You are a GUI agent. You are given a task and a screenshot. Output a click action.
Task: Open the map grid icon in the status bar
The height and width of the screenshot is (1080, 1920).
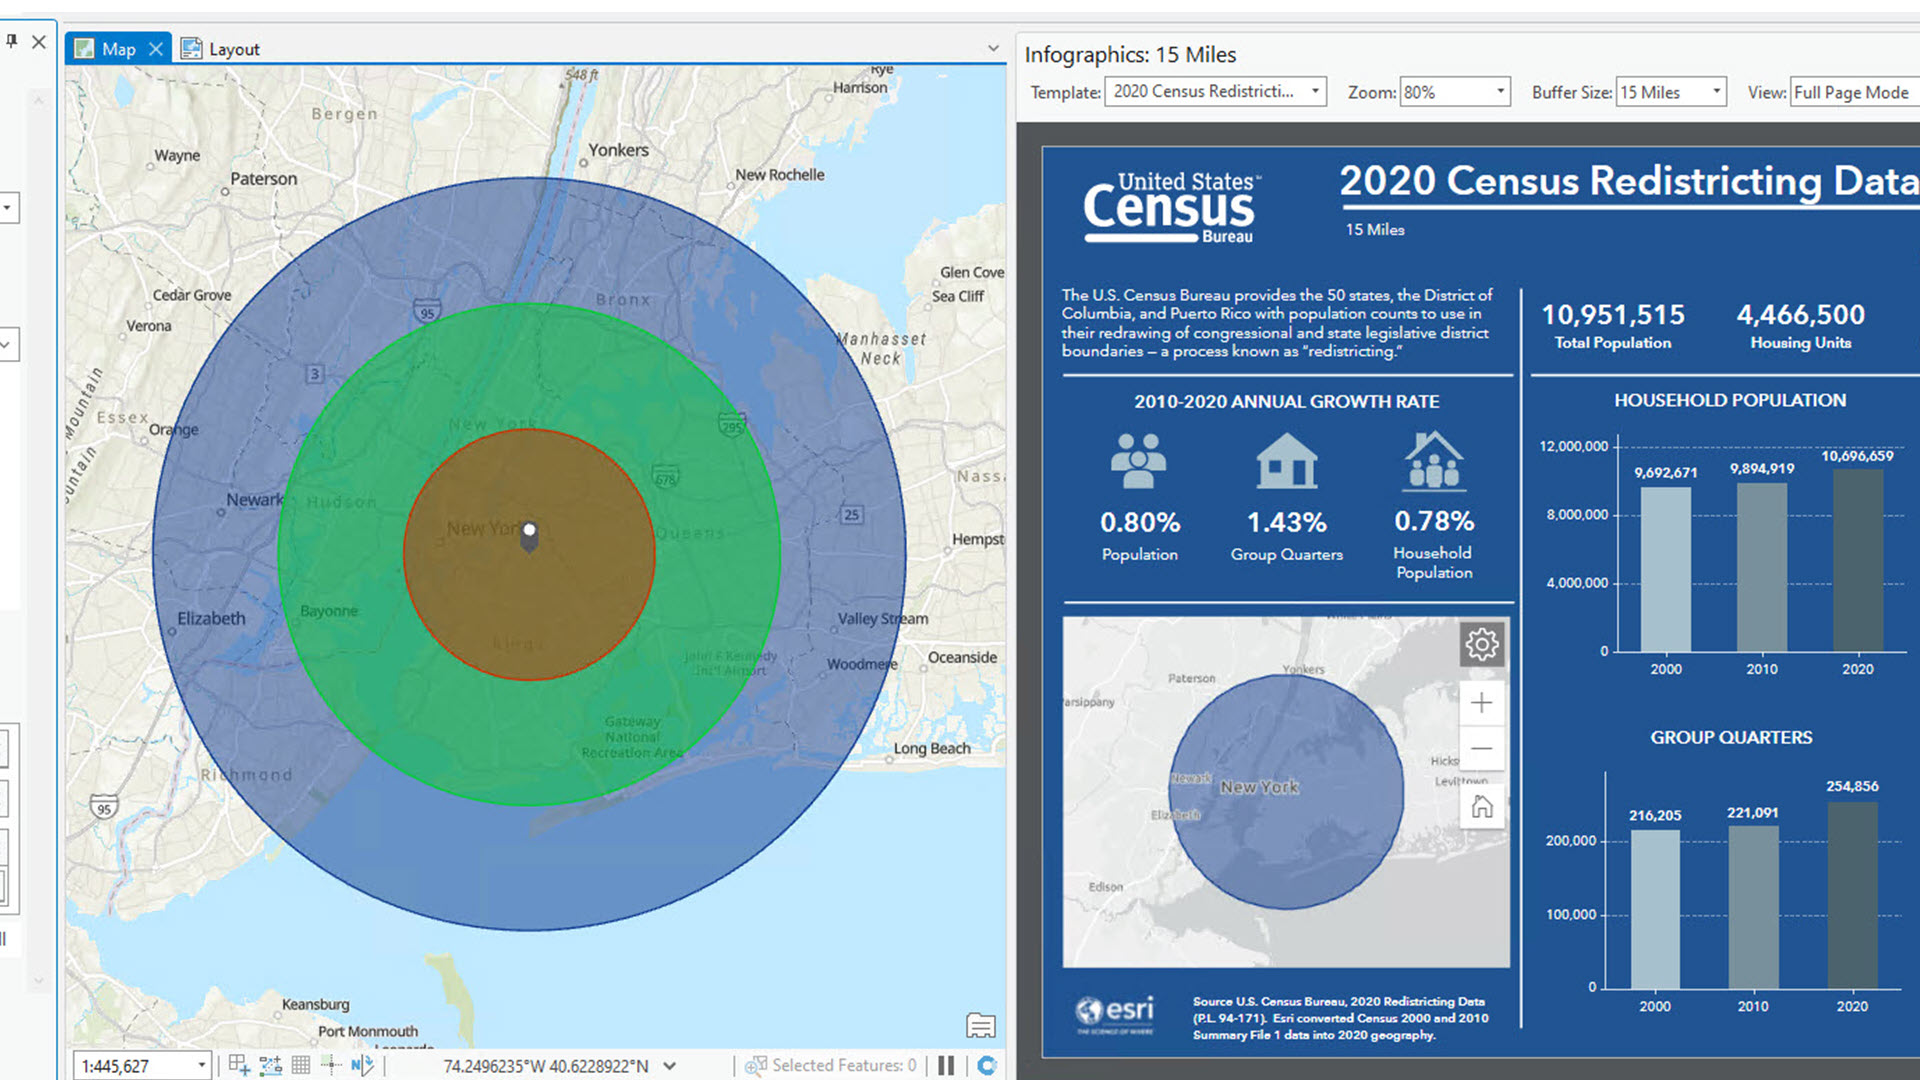(x=301, y=1064)
